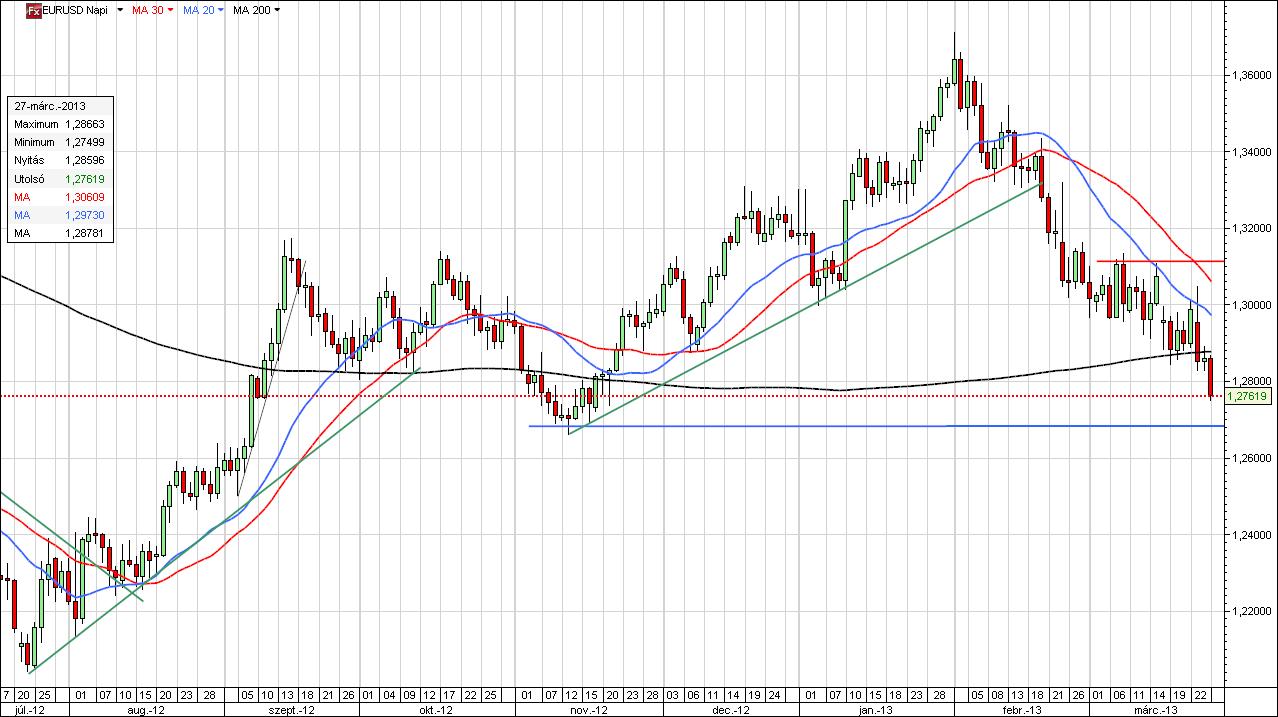Click the aug.-12 month label
Viewport: 1278px width, 717px height.
pos(145,709)
